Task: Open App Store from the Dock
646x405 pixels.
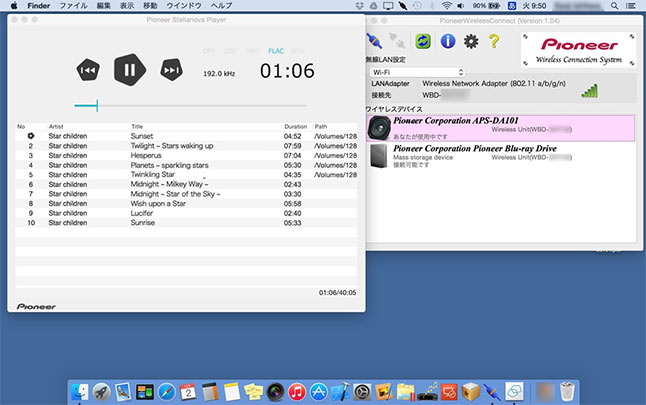Action: 318,392
